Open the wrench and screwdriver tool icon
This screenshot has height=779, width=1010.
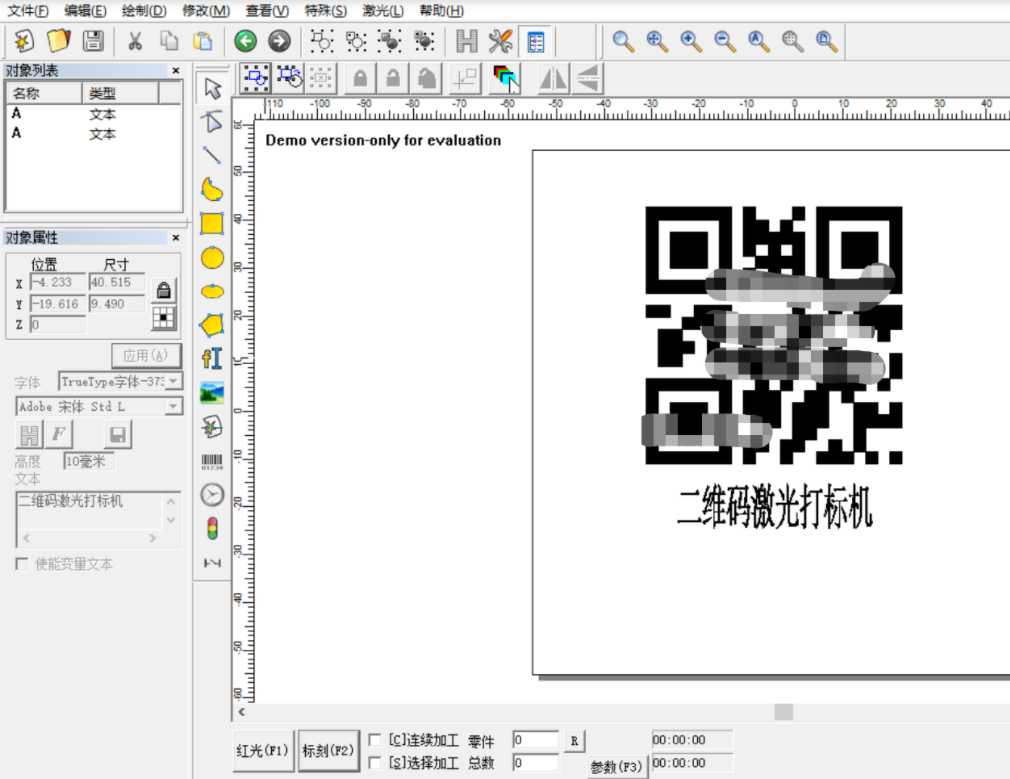click(x=500, y=41)
